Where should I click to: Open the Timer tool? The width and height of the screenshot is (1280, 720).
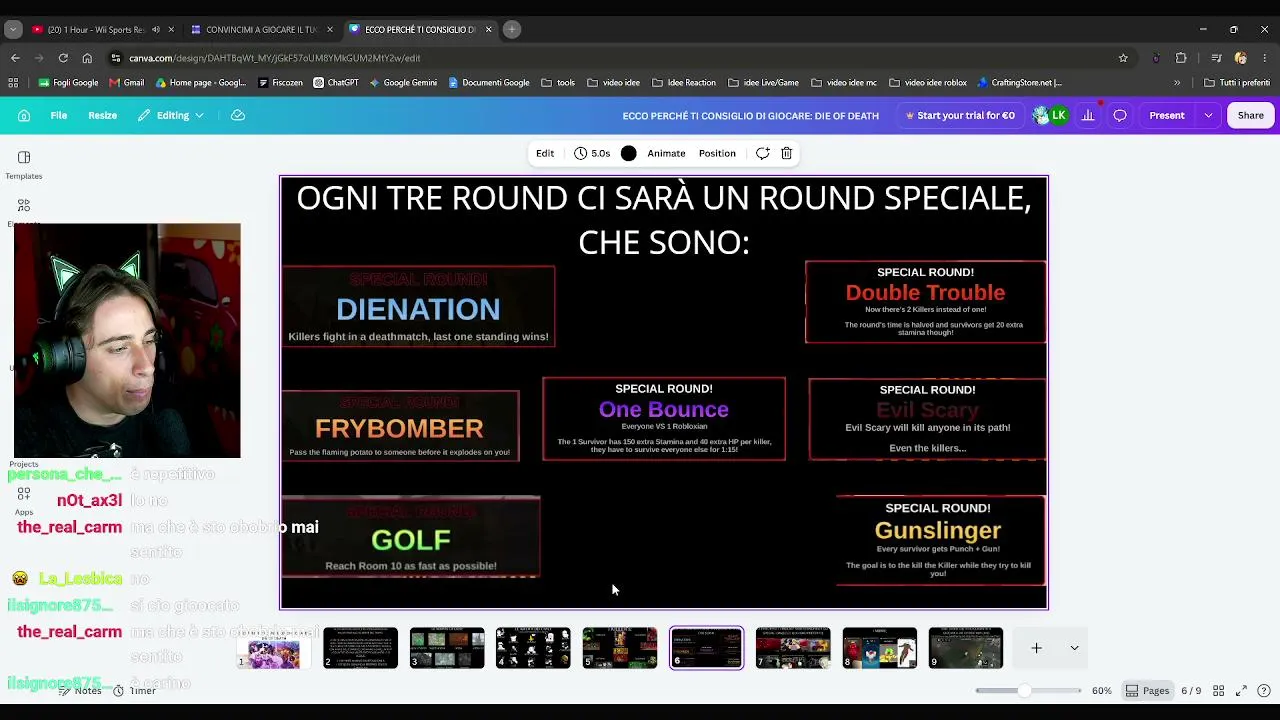[134, 691]
